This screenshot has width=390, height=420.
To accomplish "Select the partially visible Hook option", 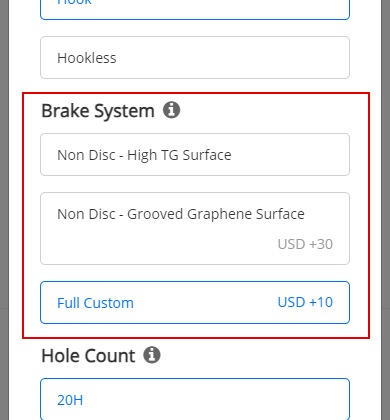I will (x=195, y=9).
